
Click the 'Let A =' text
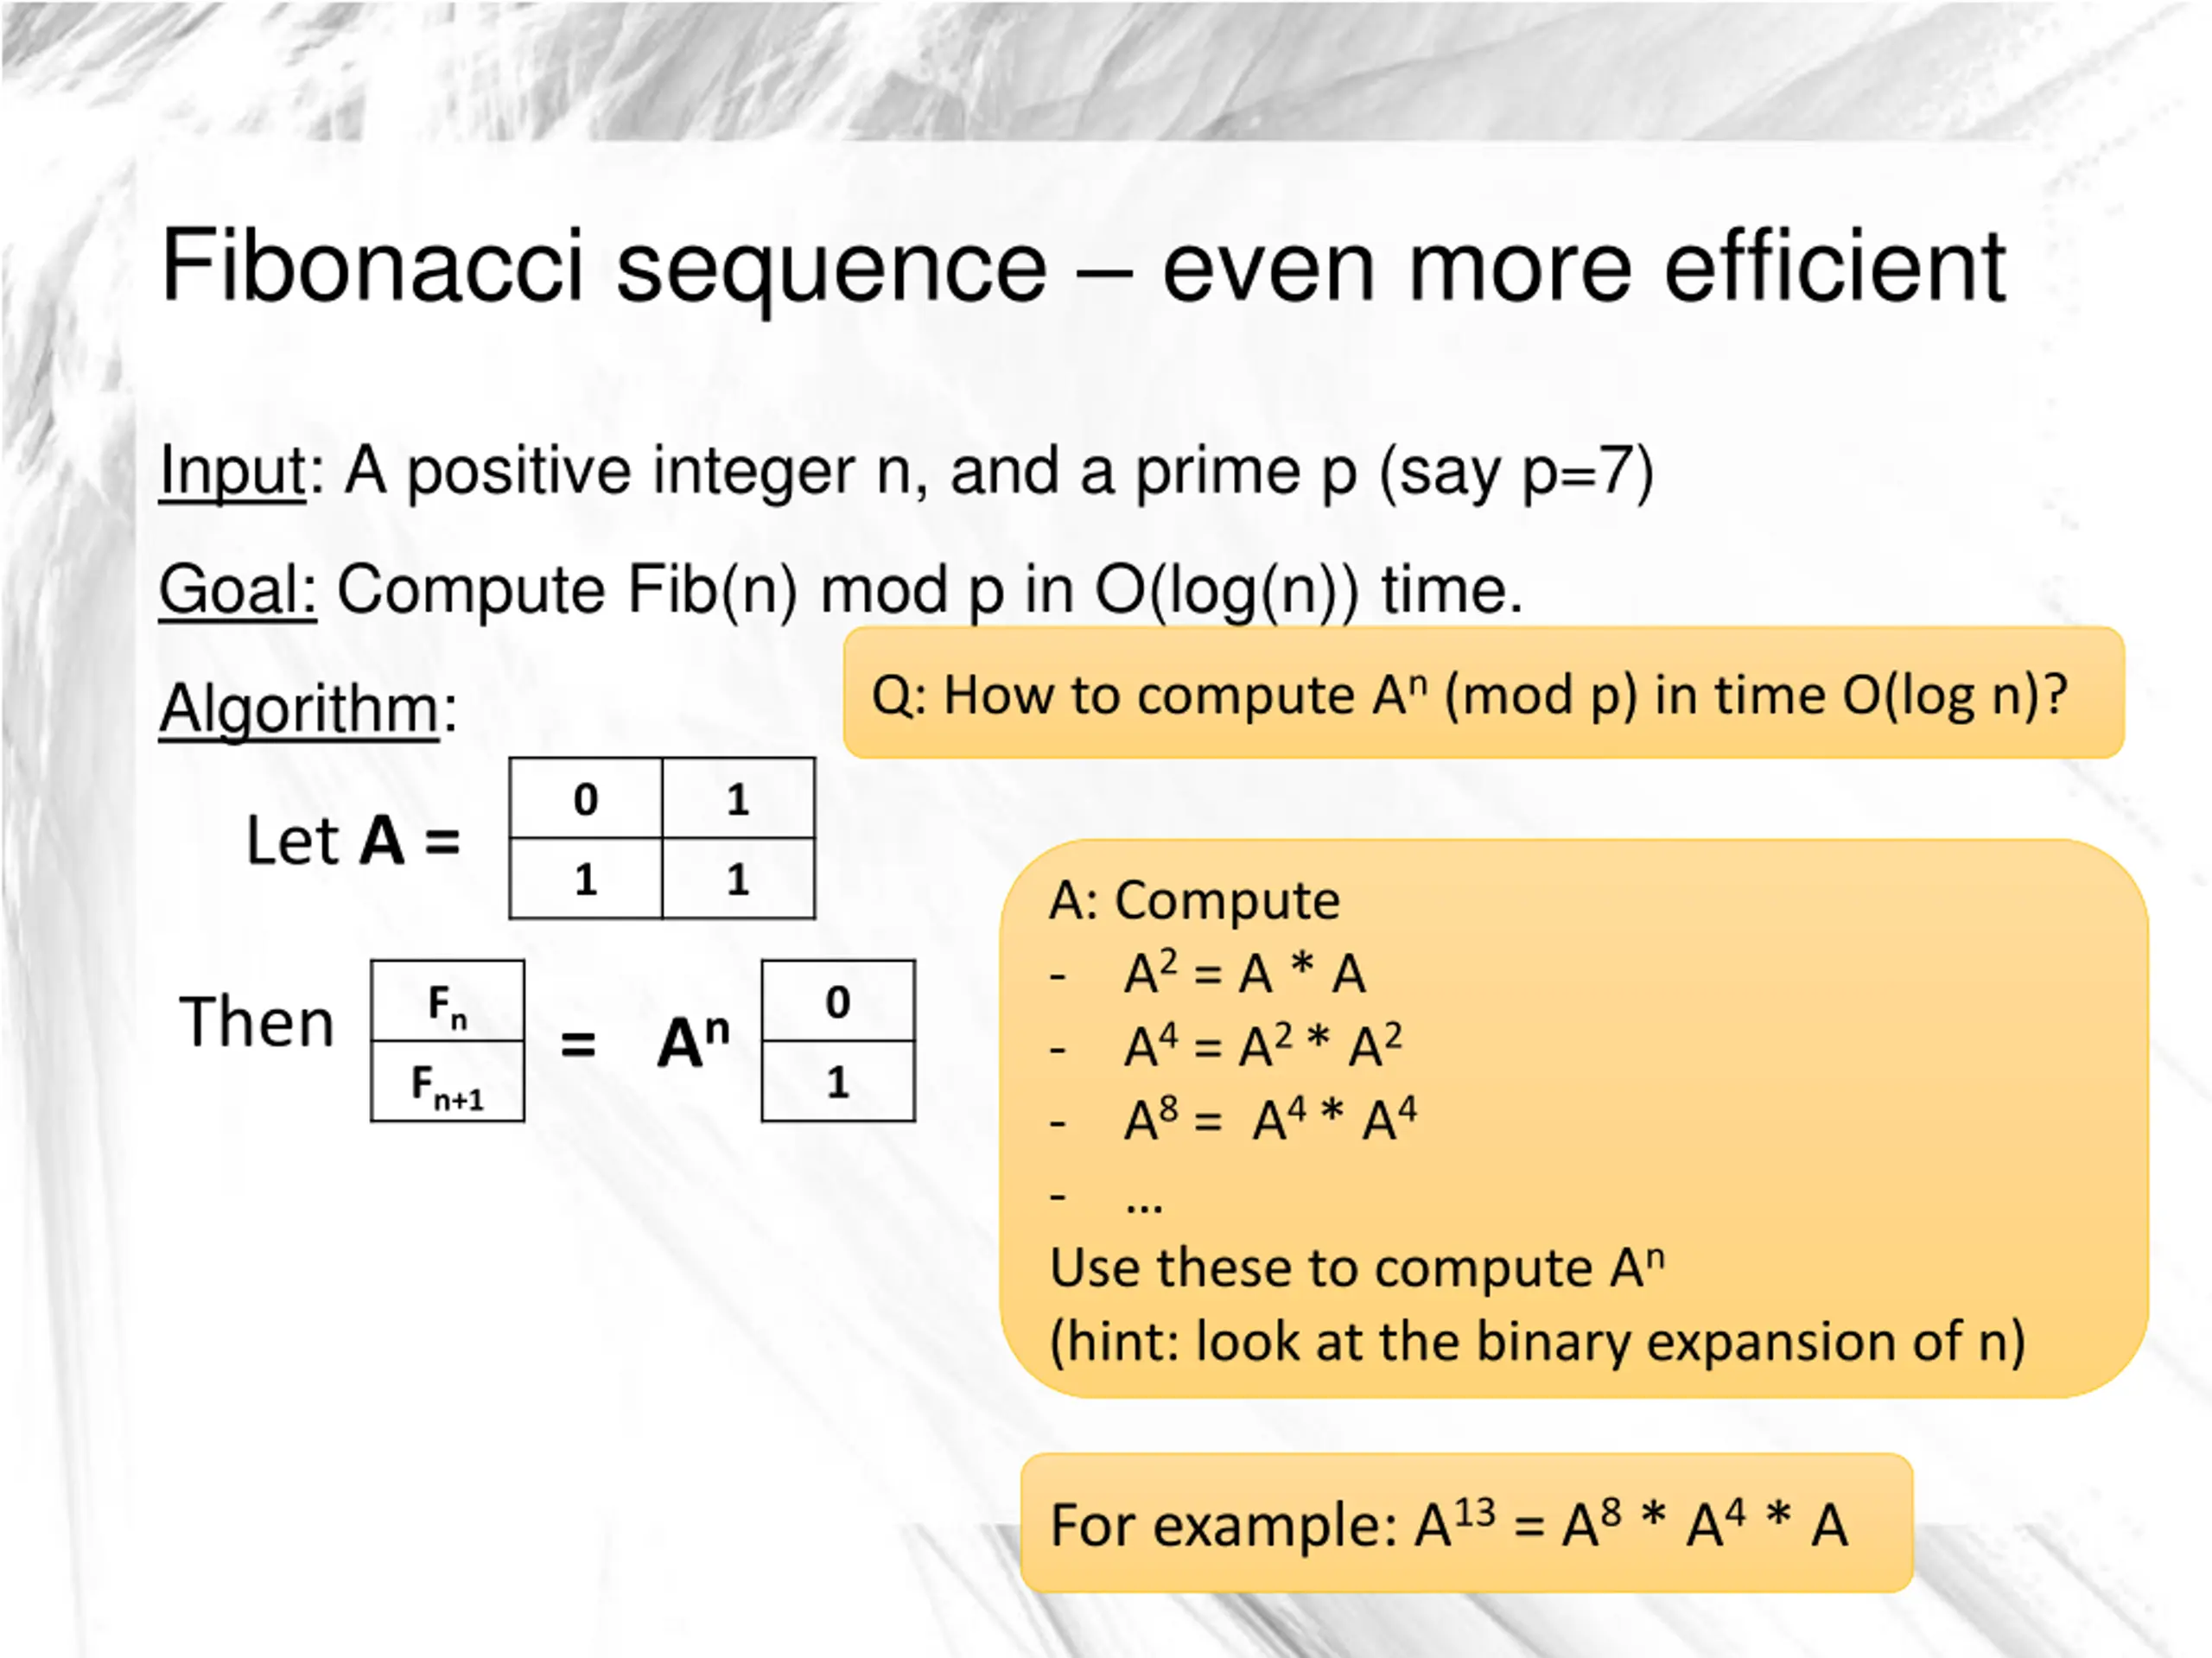coord(353,840)
